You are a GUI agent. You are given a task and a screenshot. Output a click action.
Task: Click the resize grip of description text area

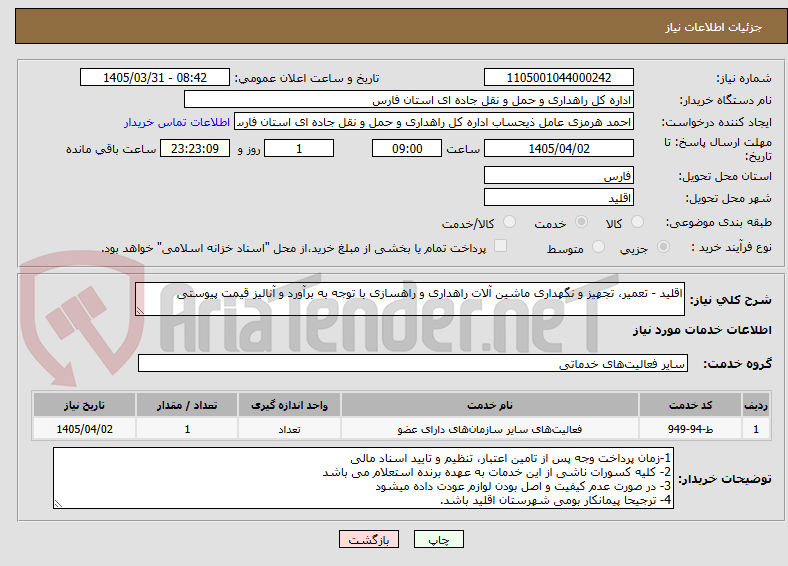pyautogui.click(x=140, y=311)
